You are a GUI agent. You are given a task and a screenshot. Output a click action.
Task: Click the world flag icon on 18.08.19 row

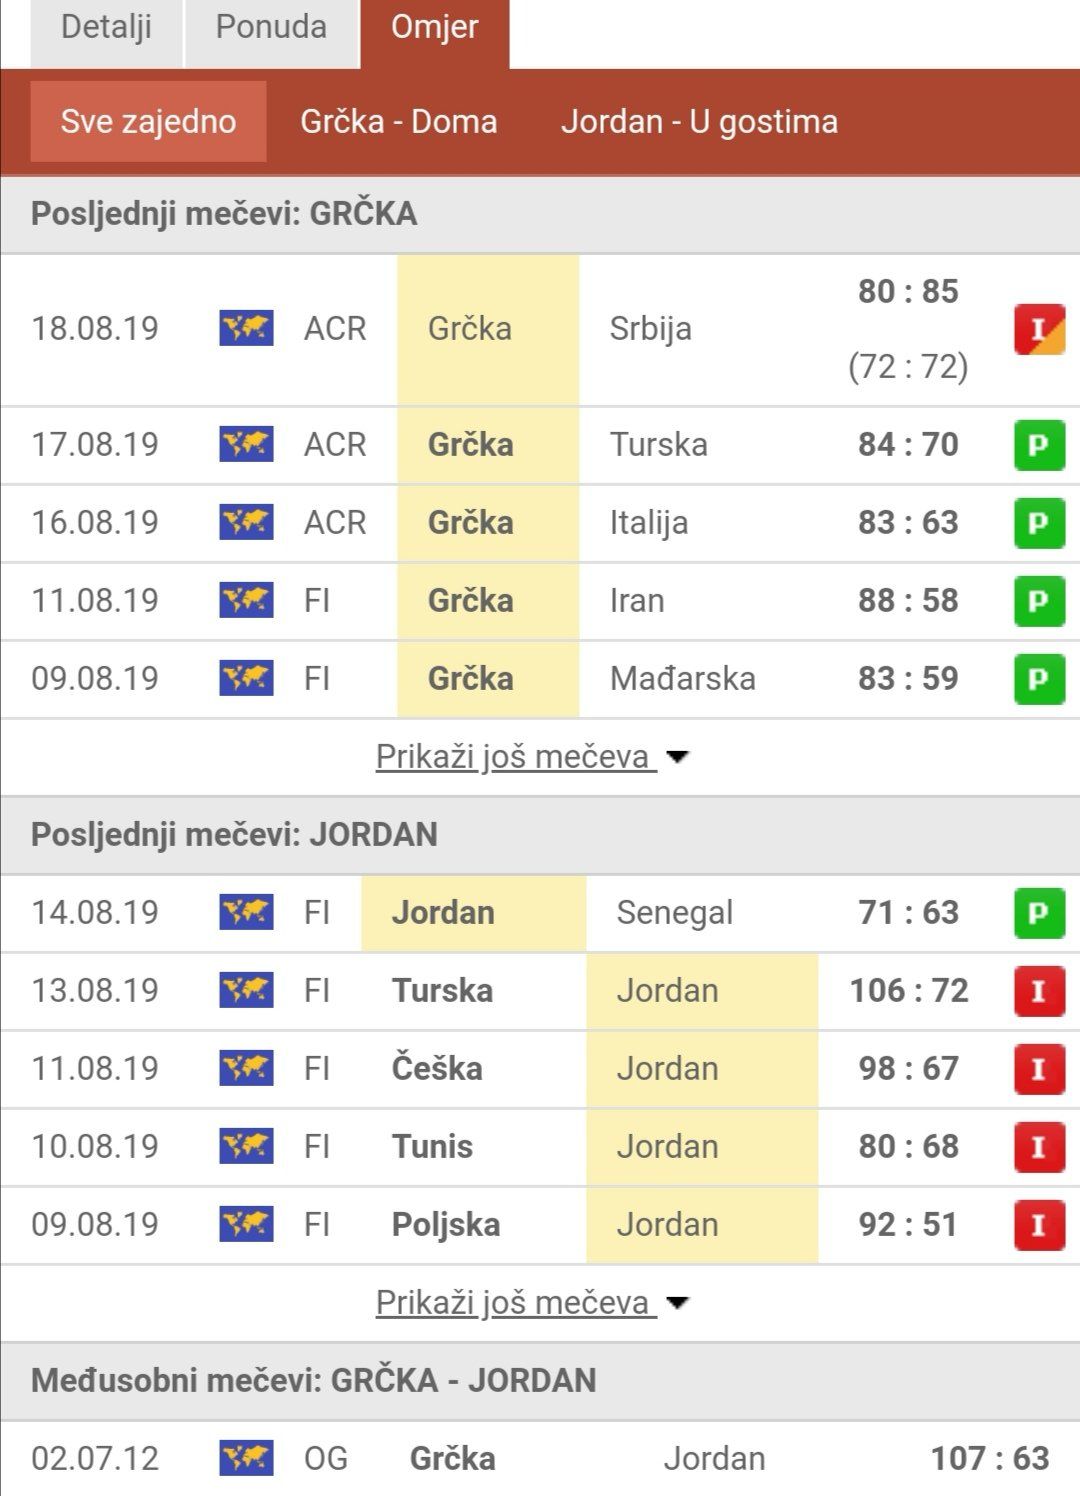click(246, 328)
